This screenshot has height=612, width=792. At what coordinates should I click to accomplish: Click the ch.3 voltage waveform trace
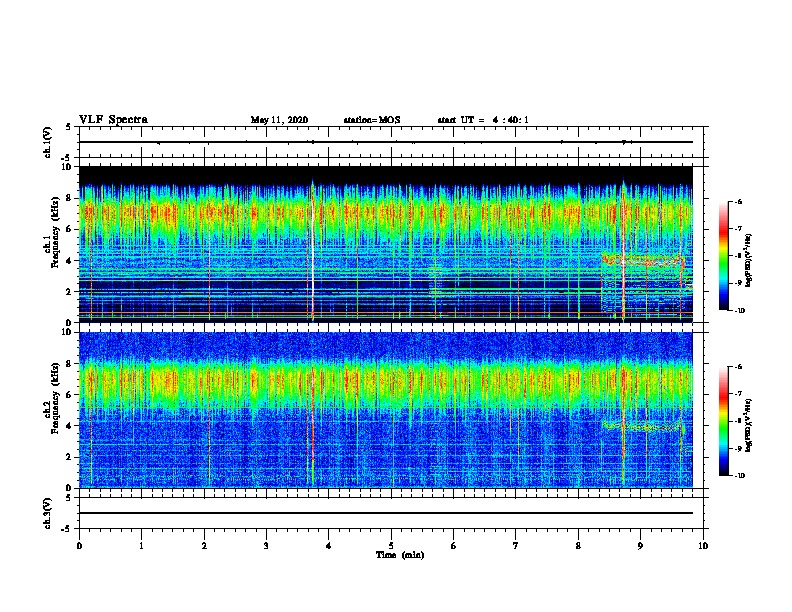pyautogui.click(x=386, y=513)
